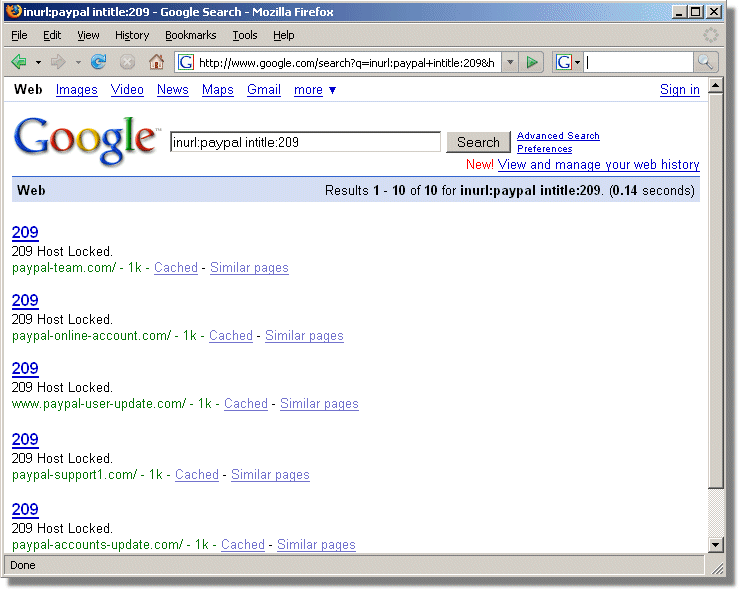
Task: Open the Maps link
Action: tap(218, 90)
